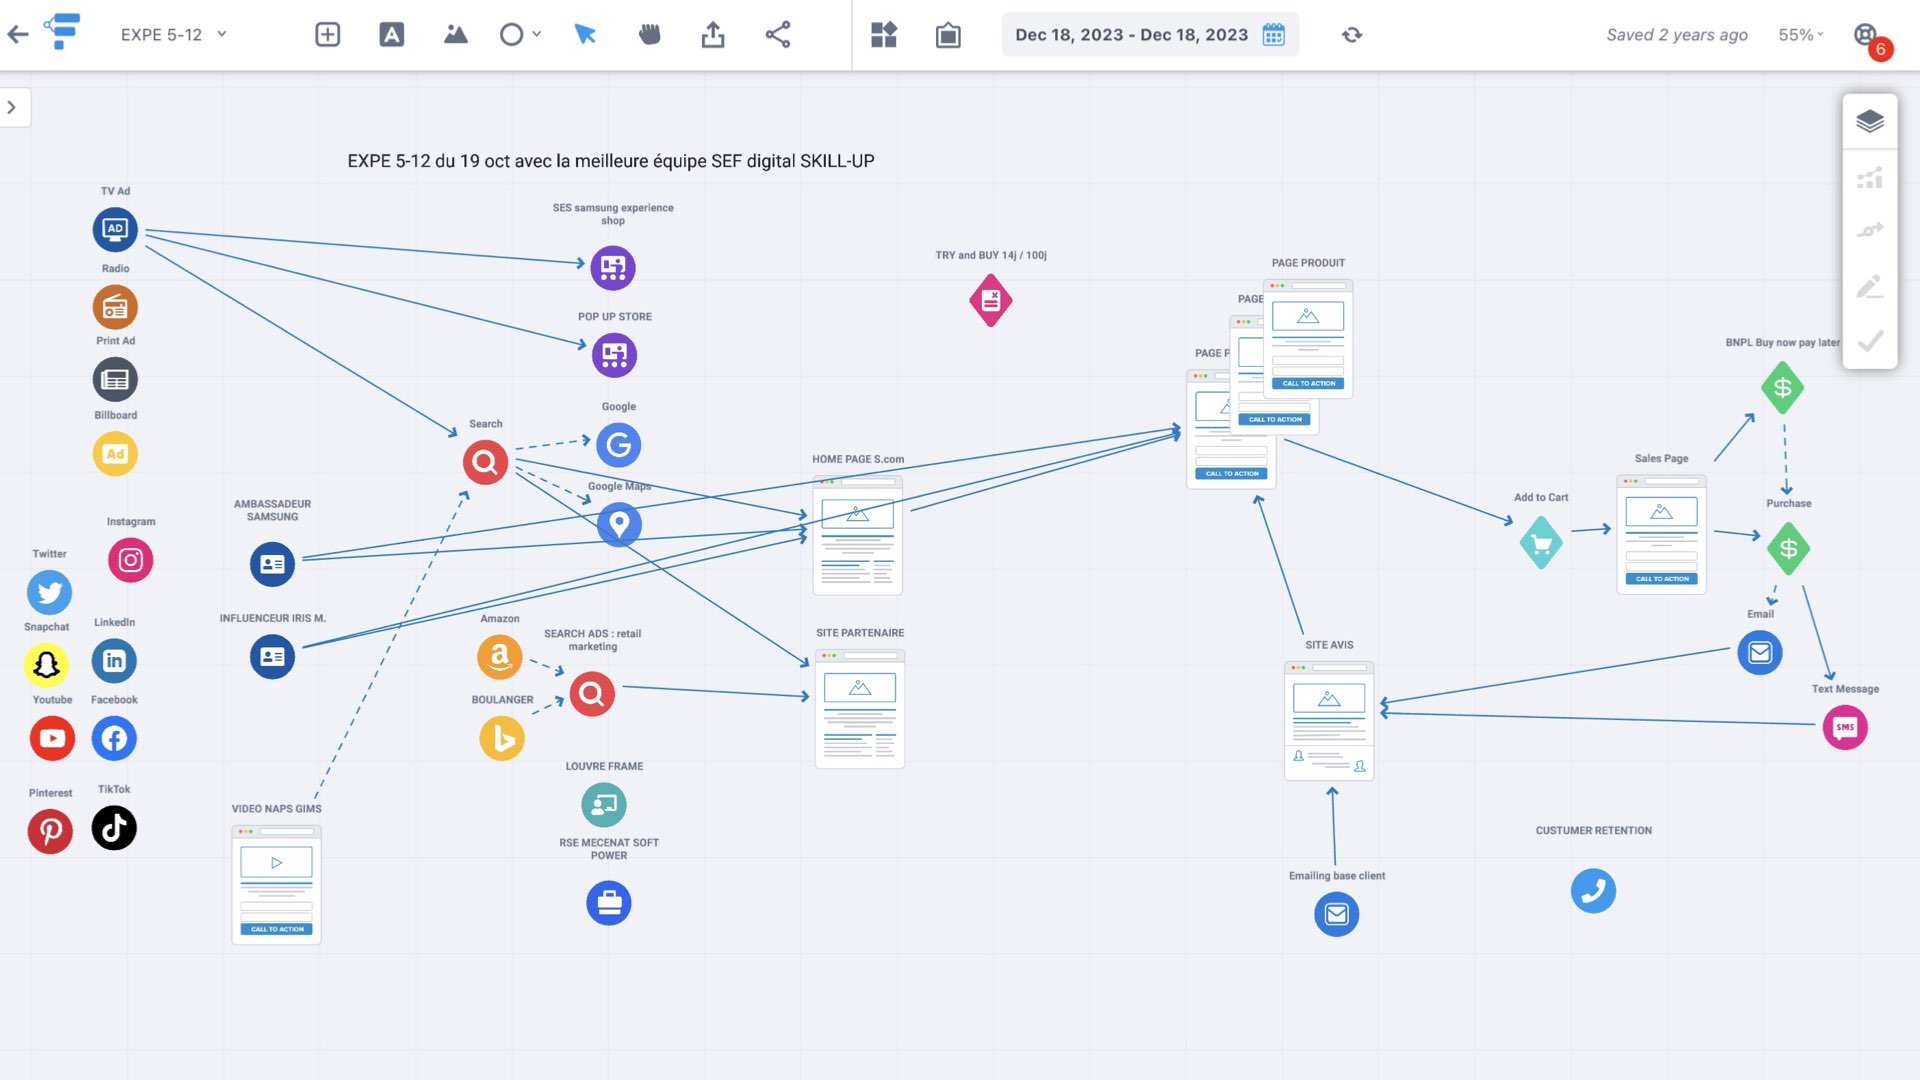Open the shape tool dropdown arrow

pyautogui.click(x=537, y=34)
